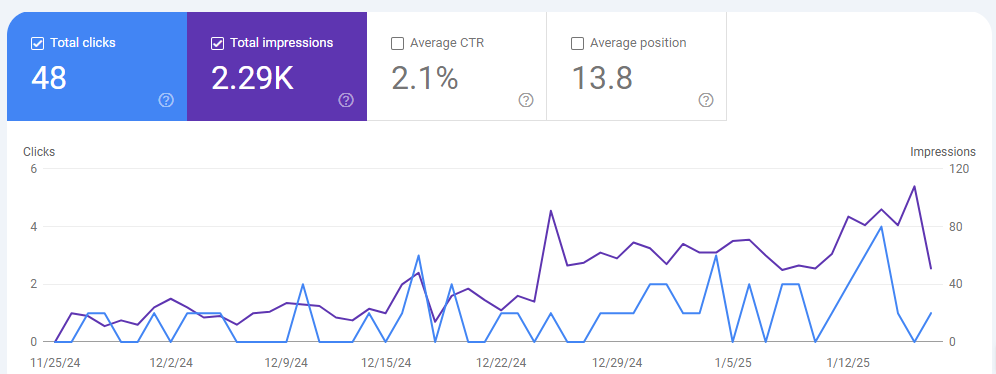Screen dimensions: 996x374
Task: Click the 1/5/25 date label on axis
Action: pos(733,363)
